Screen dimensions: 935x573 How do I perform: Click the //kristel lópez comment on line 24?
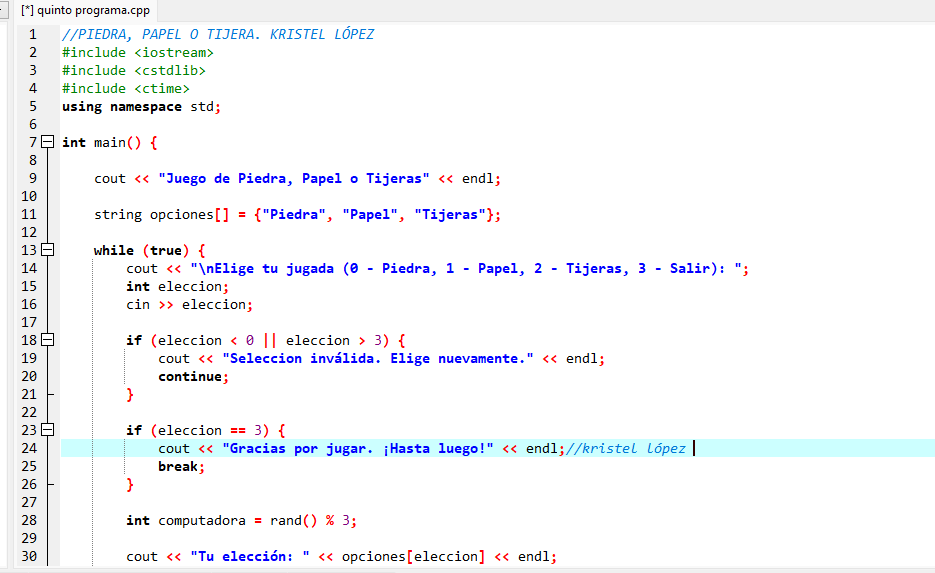(x=626, y=448)
